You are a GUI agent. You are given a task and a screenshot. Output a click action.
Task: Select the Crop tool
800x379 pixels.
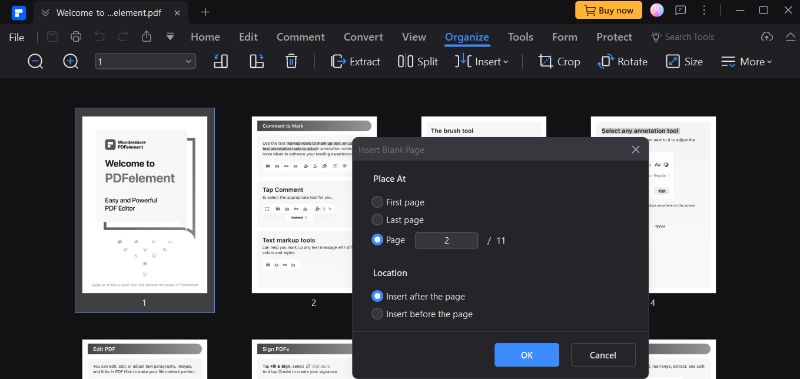[559, 62]
